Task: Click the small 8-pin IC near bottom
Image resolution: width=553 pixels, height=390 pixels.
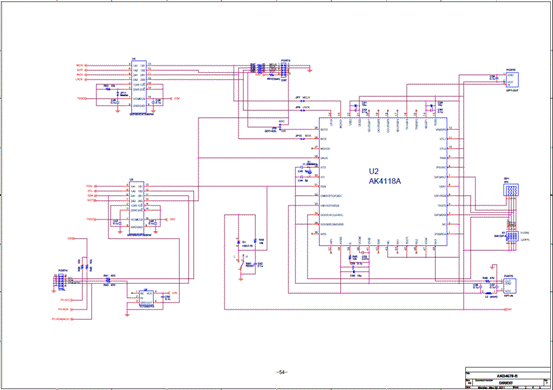Action: 146,298
